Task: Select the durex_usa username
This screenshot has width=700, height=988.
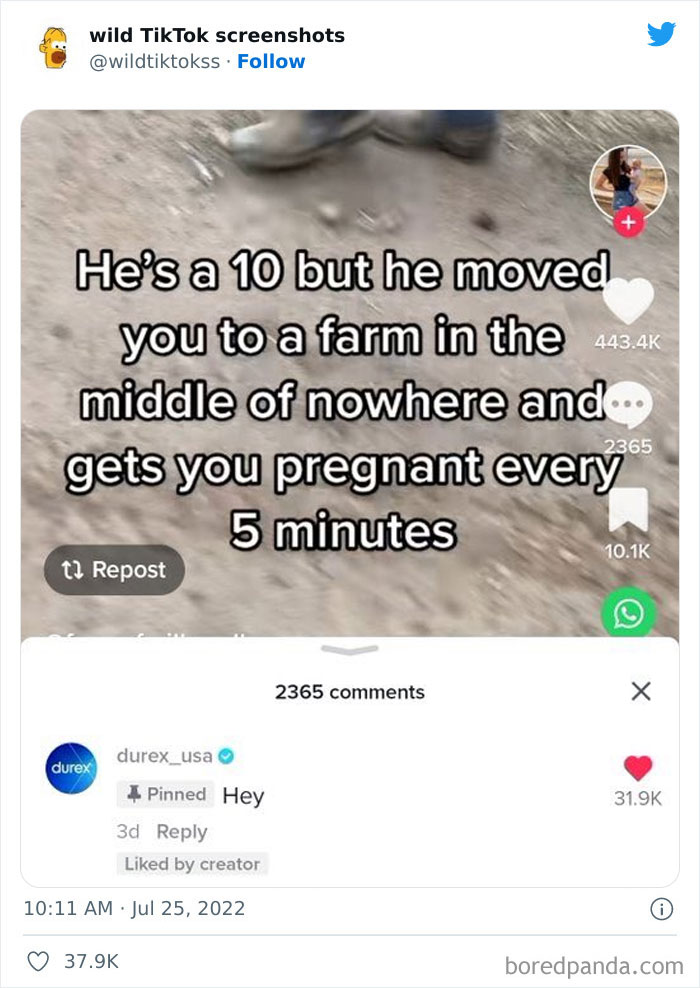Action: [x=164, y=755]
